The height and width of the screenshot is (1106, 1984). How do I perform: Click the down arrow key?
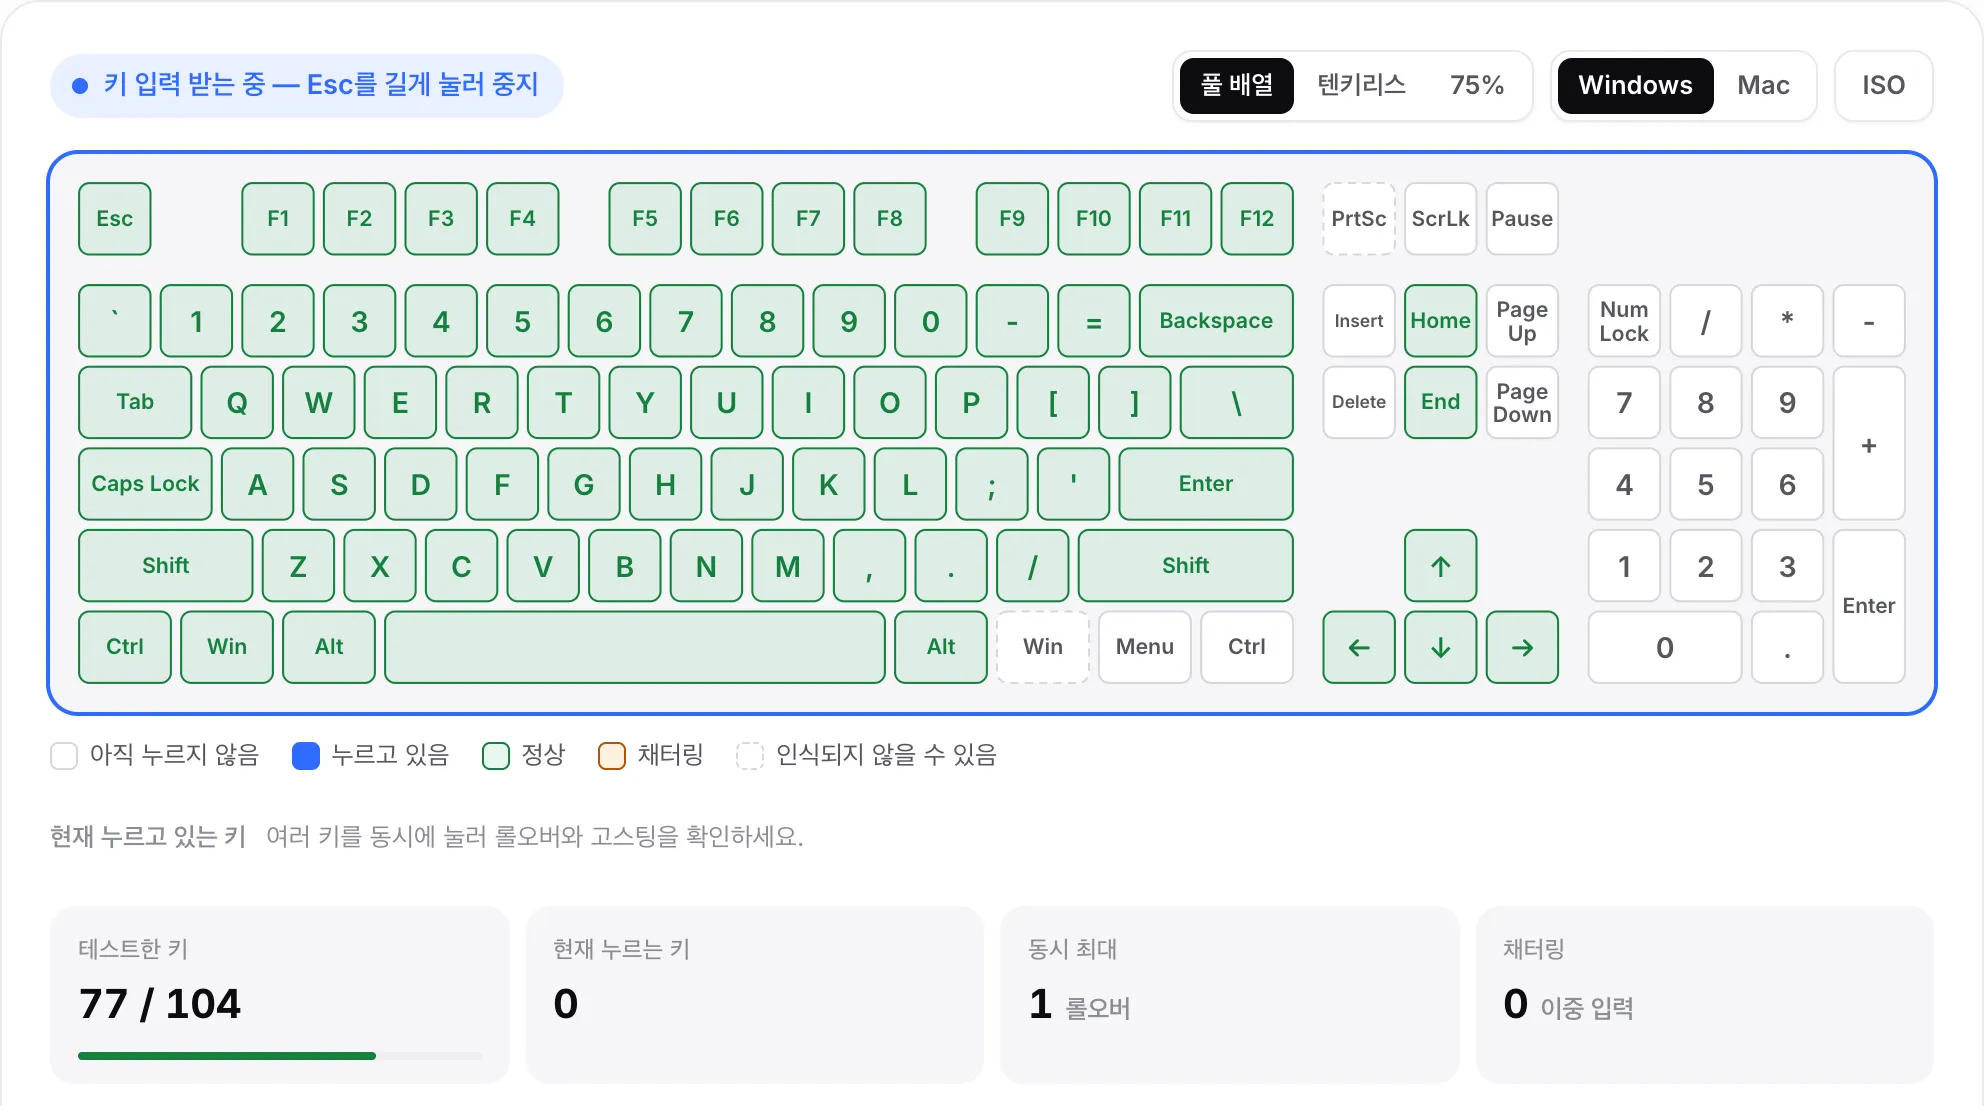pyautogui.click(x=1440, y=647)
